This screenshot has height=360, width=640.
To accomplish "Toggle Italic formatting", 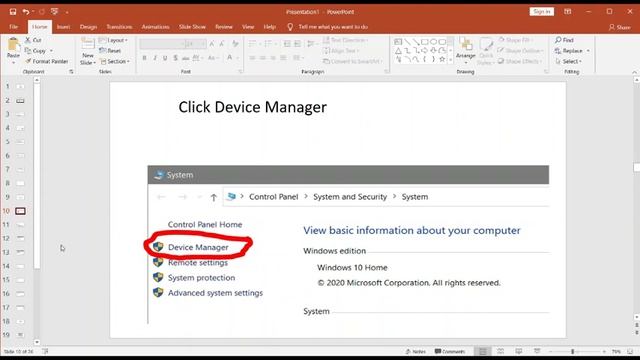I will (x=155, y=58).
